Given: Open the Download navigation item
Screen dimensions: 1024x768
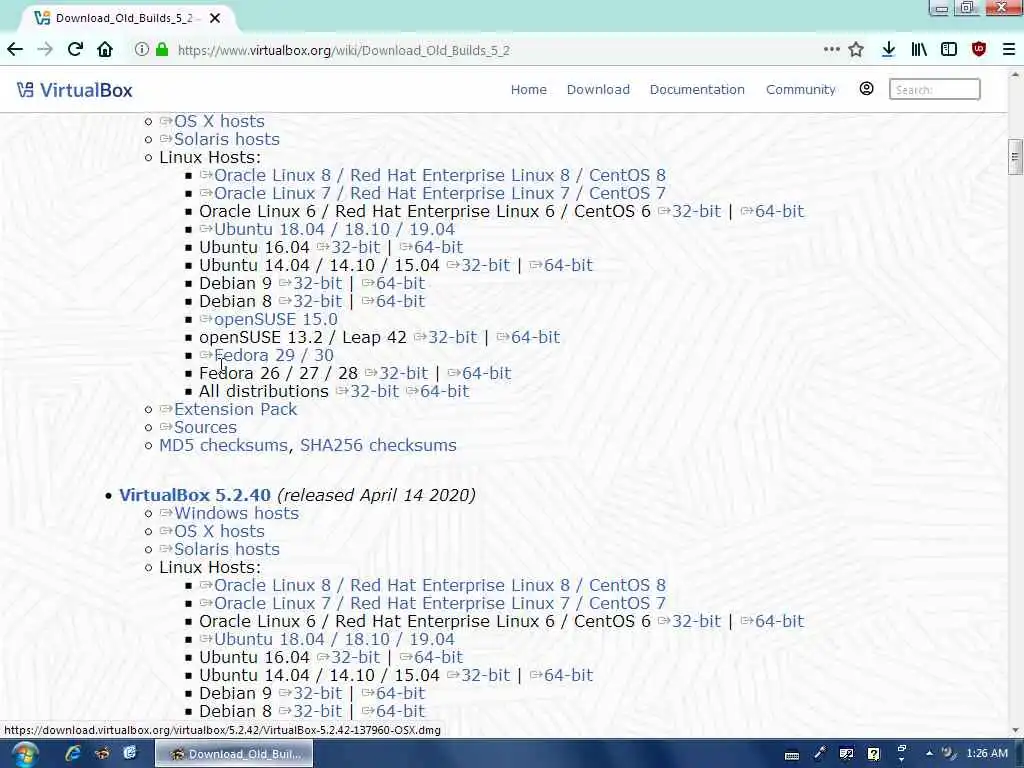Looking at the screenshot, I should point(598,89).
